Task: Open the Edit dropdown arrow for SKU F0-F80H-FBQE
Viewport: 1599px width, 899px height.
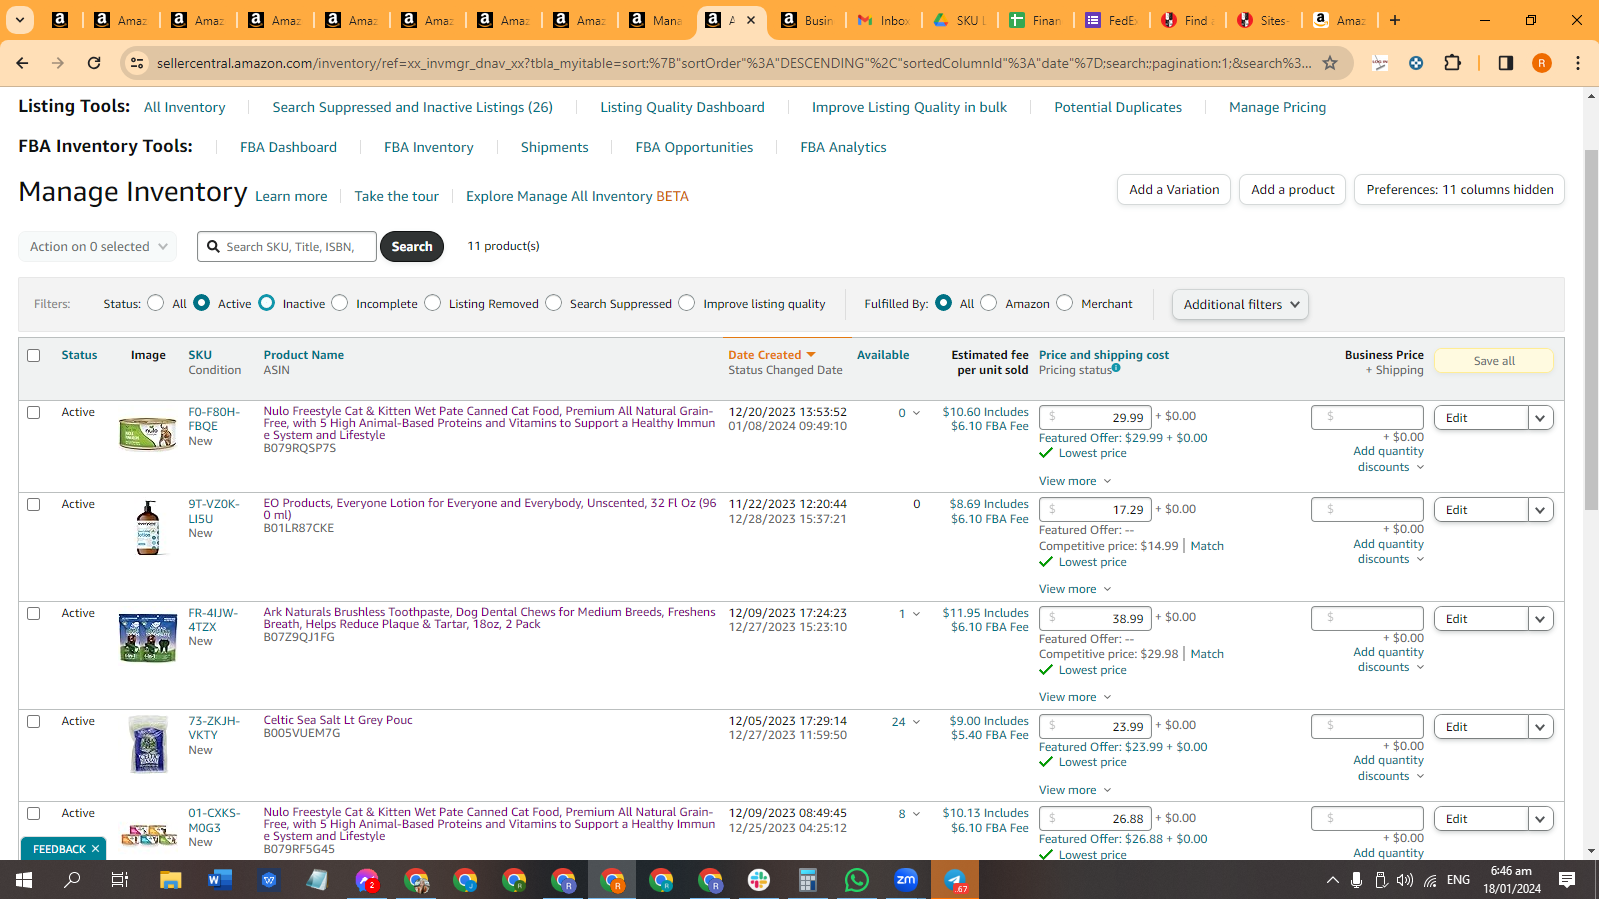Action: [1540, 418]
